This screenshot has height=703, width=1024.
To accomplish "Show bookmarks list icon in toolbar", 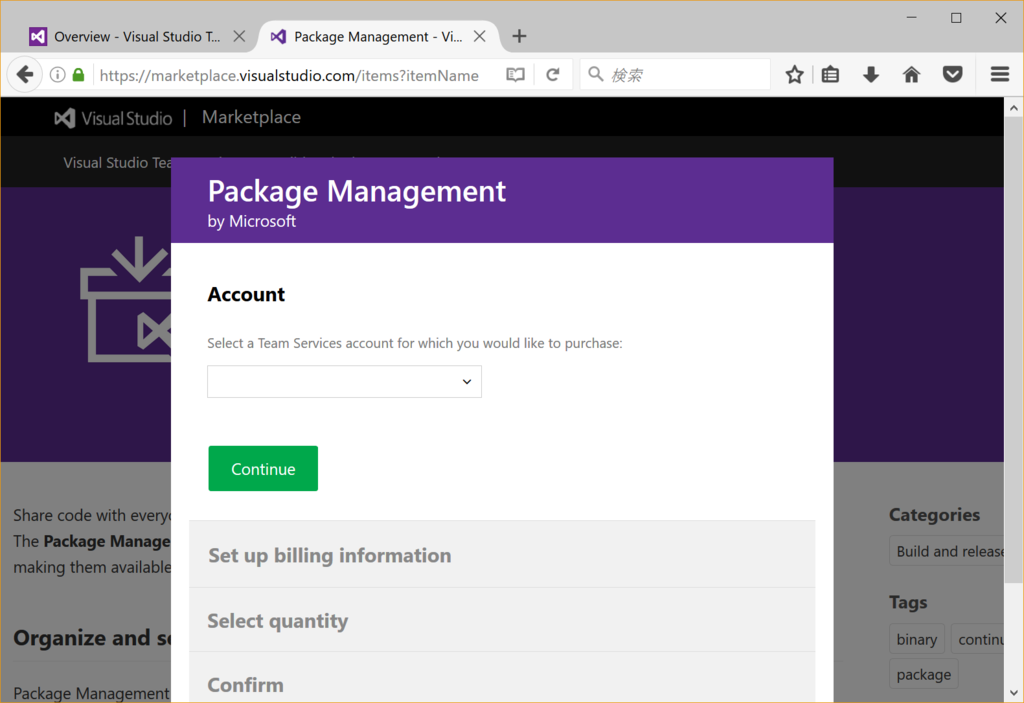I will click(x=831, y=74).
